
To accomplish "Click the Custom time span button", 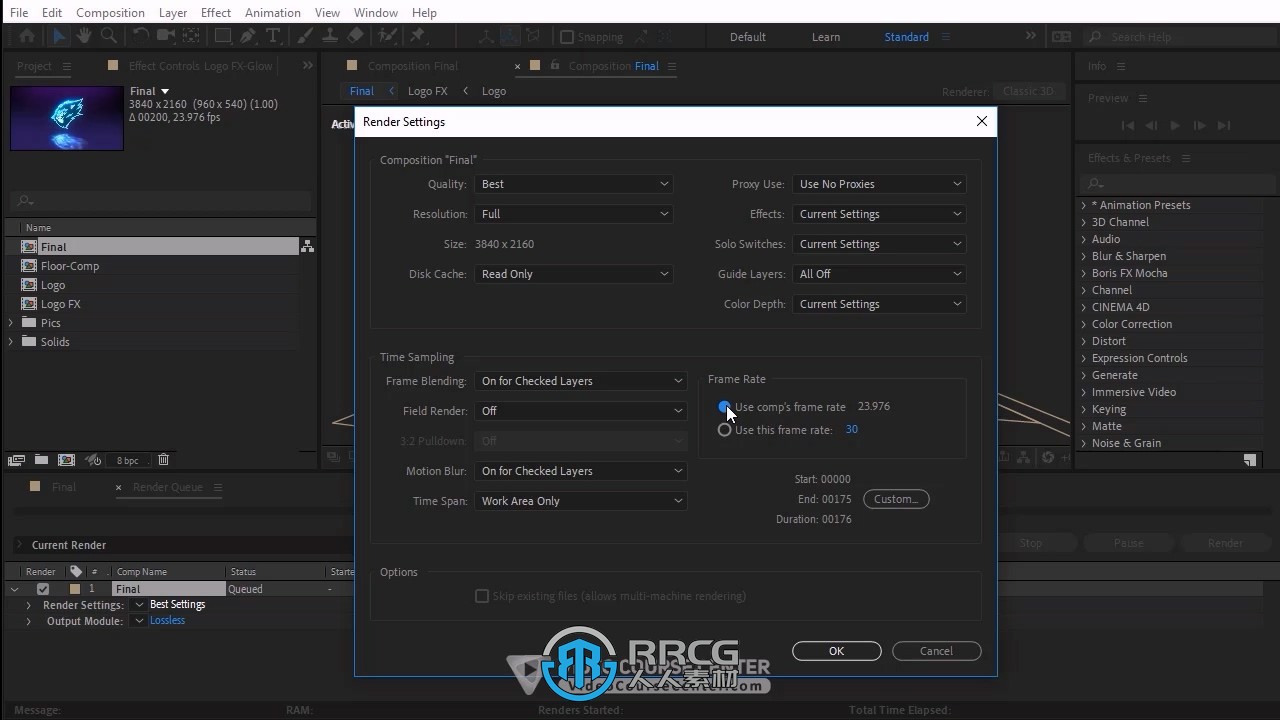I will pos(896,499).
